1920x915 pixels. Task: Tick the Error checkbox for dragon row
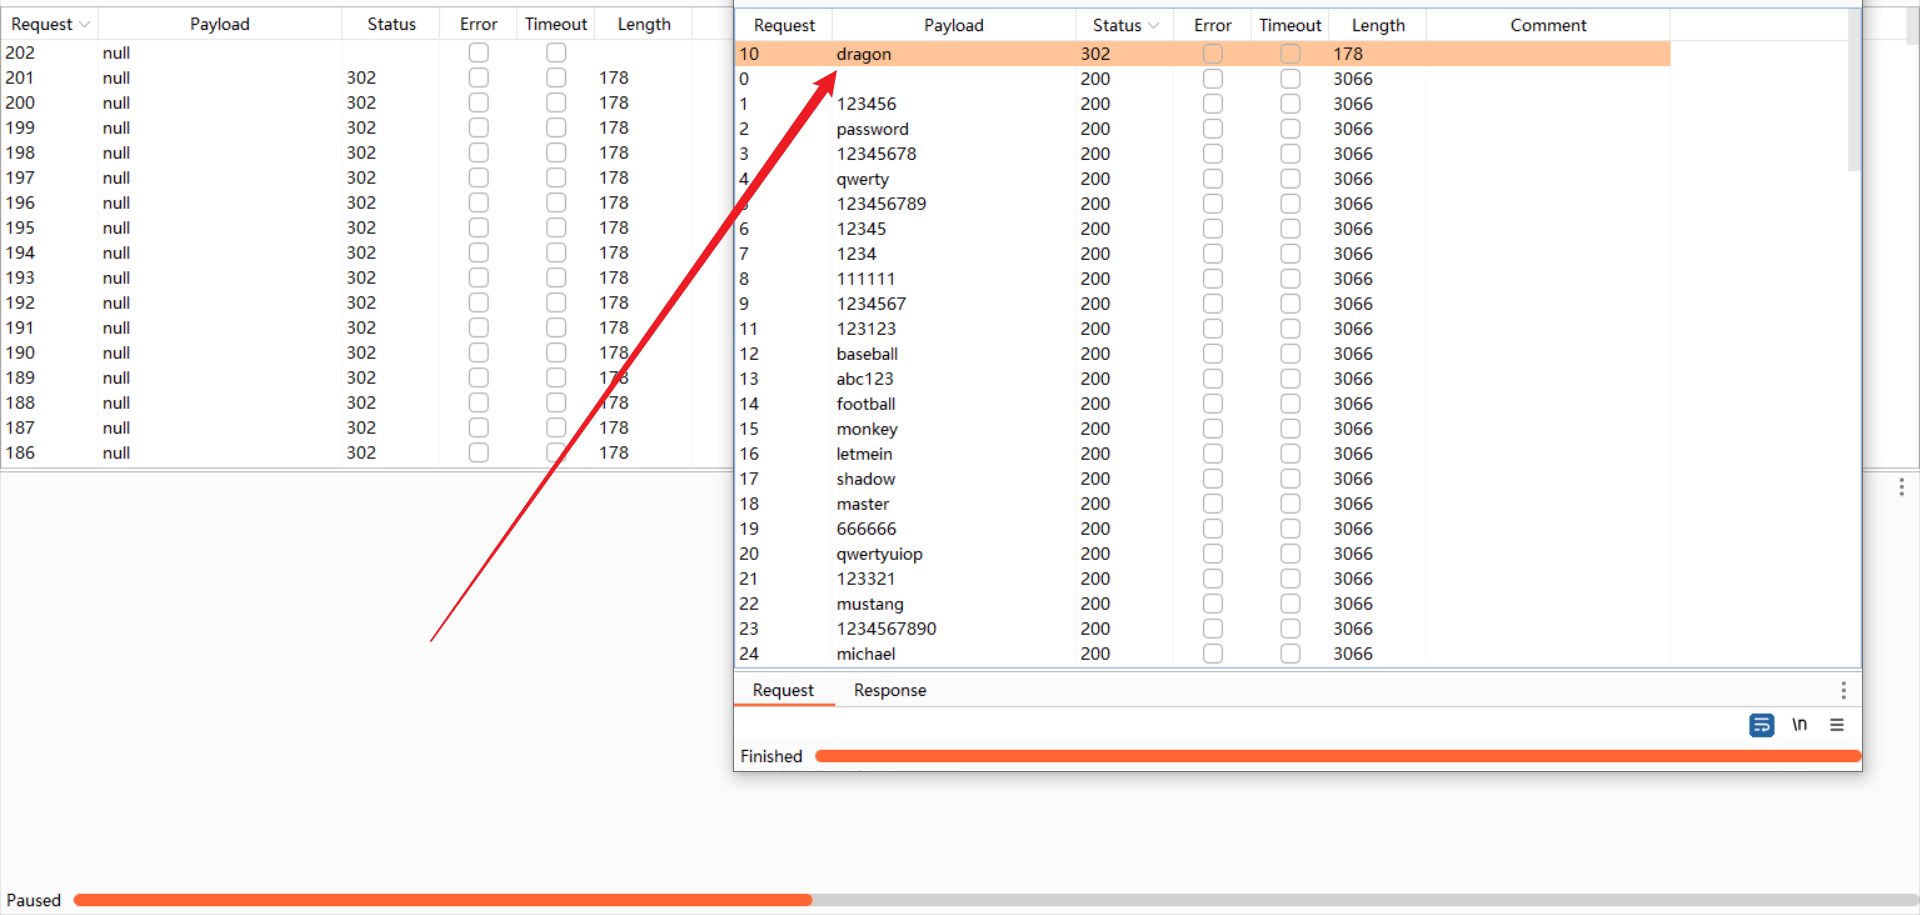[x=1212, y=54]
